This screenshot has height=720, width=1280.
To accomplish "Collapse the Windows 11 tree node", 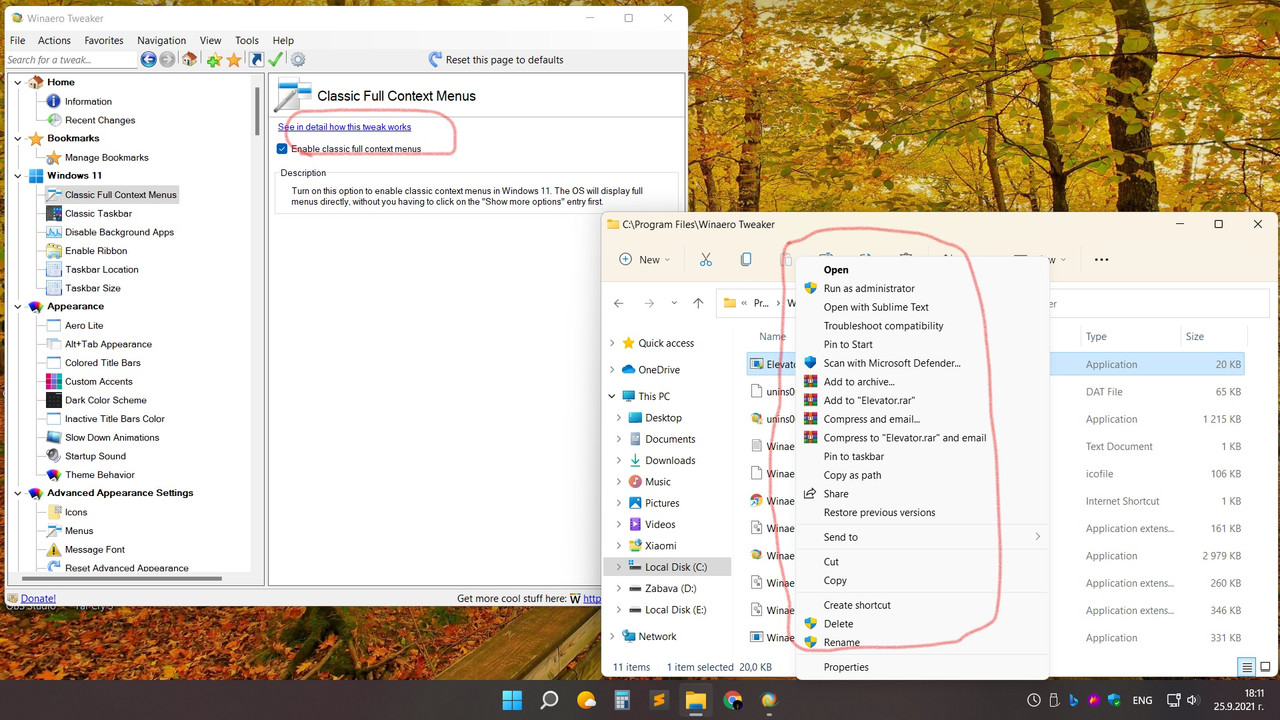I will pos(20,176).
